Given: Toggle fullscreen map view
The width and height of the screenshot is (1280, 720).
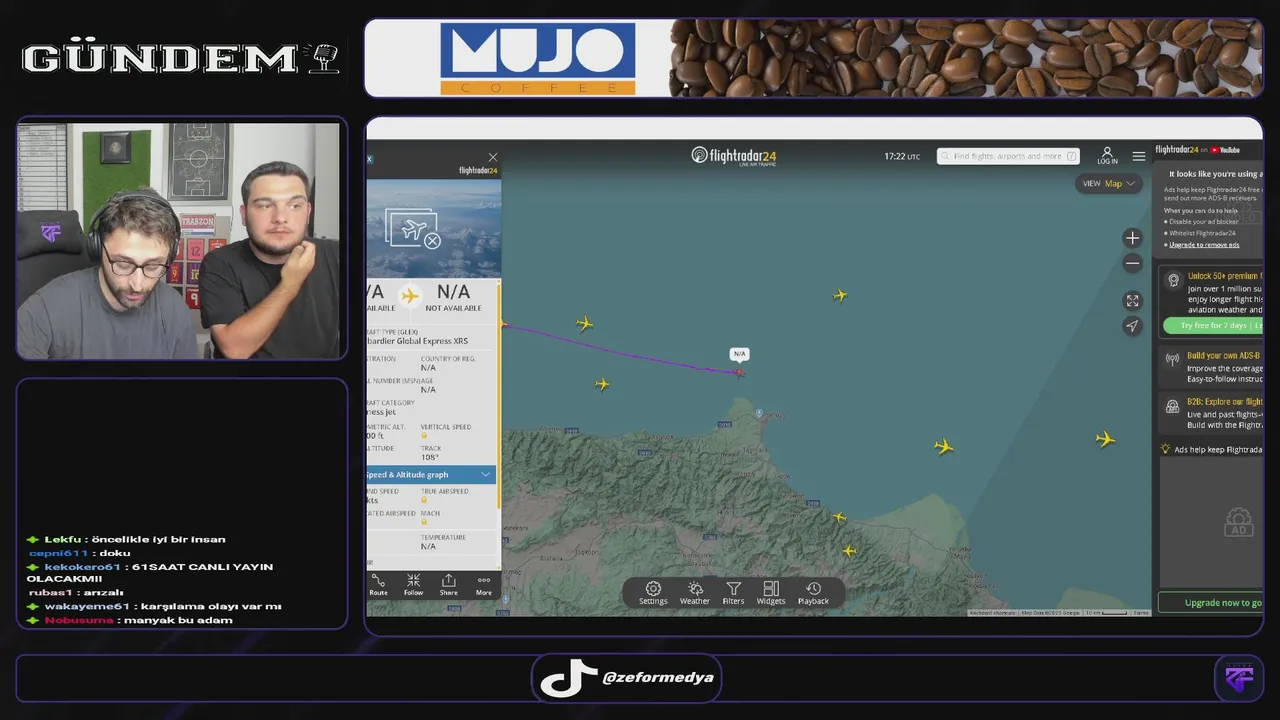Looking at the screenshot, I should [x=1132, y=300].
